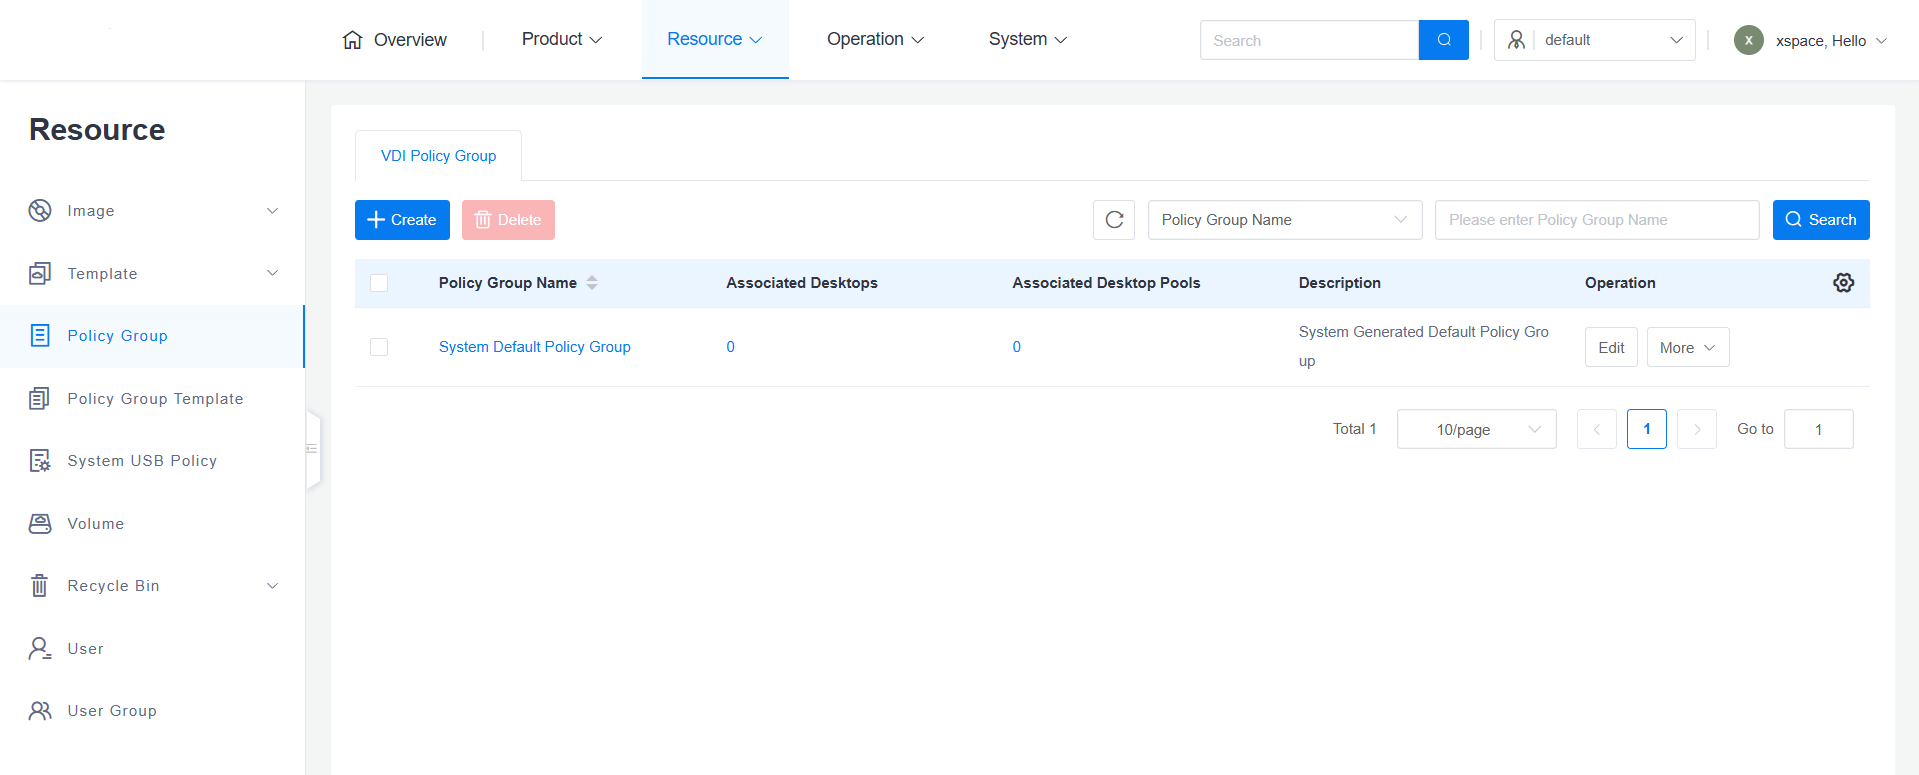Click the Go to page input field
Image resolution: width=1919 pixels, height=775 pixels.
[1817, 429]
